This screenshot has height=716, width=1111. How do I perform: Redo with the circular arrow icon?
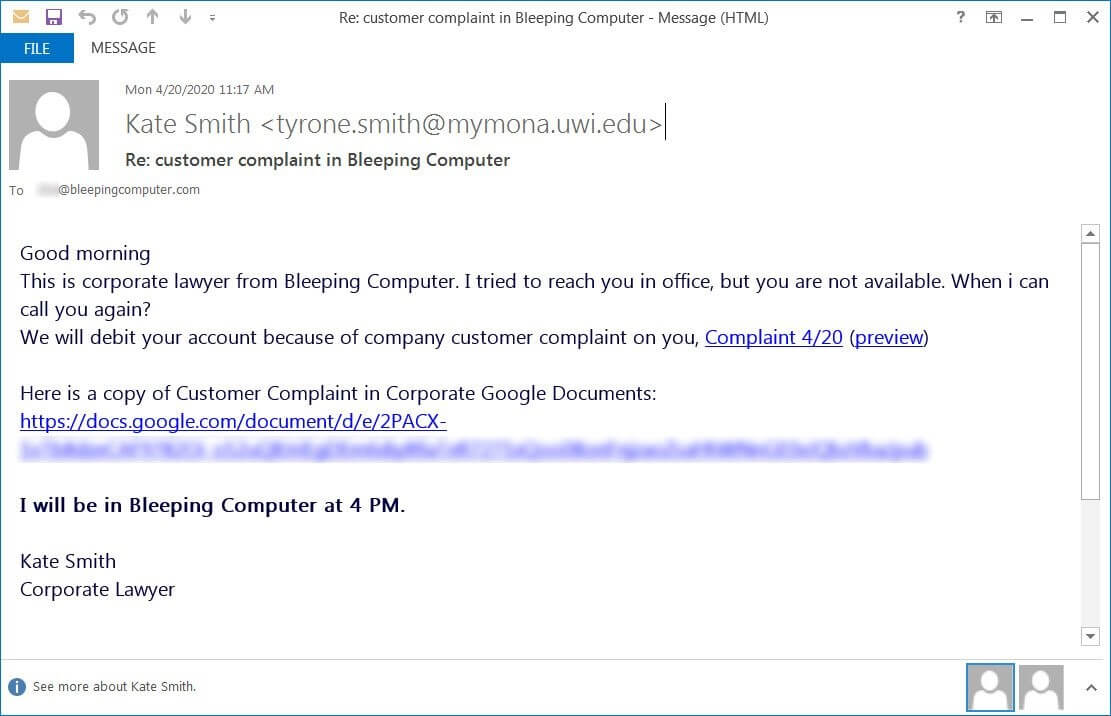[x=120, y=16]
